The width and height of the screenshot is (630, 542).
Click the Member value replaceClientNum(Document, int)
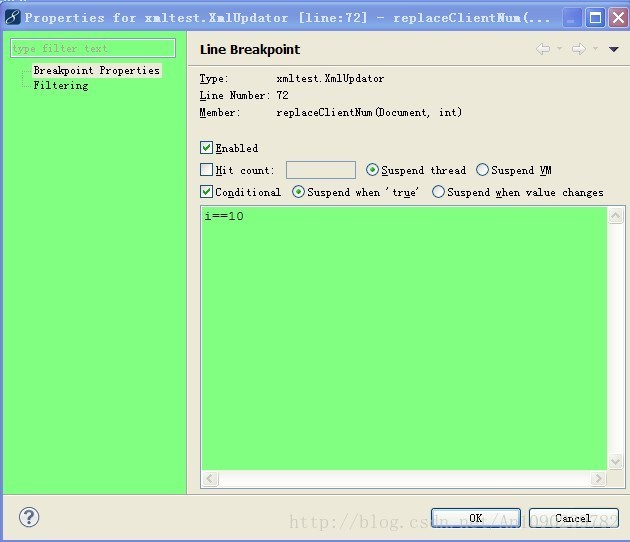pos(369,112)
